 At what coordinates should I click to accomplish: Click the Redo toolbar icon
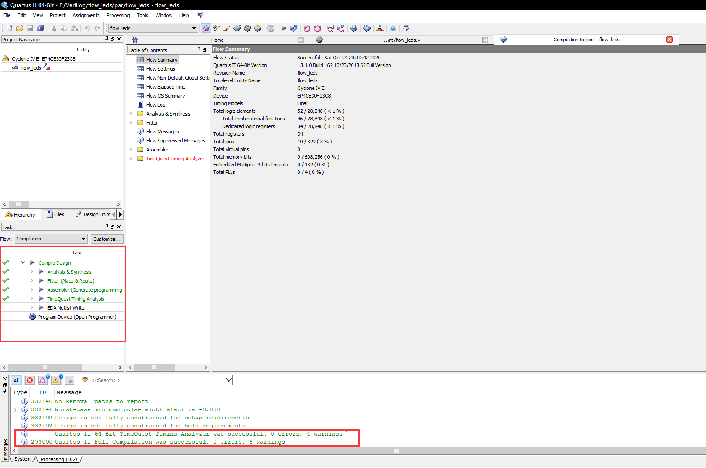pyautogui.click(x=97, y=28)
